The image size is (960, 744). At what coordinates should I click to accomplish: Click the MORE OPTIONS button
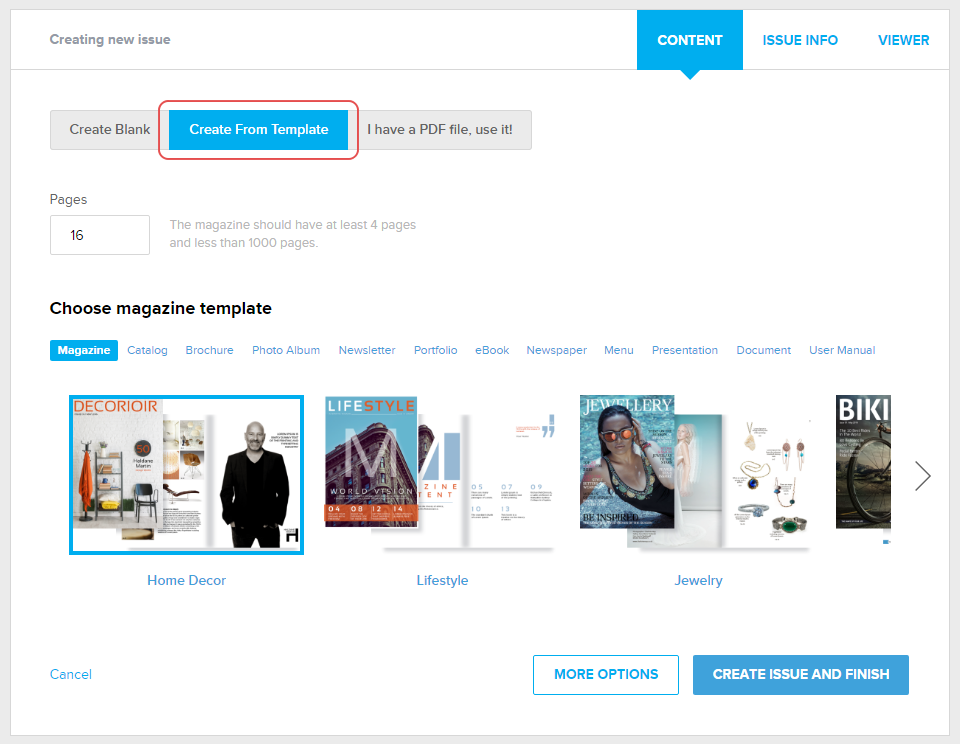coord(606,675)
